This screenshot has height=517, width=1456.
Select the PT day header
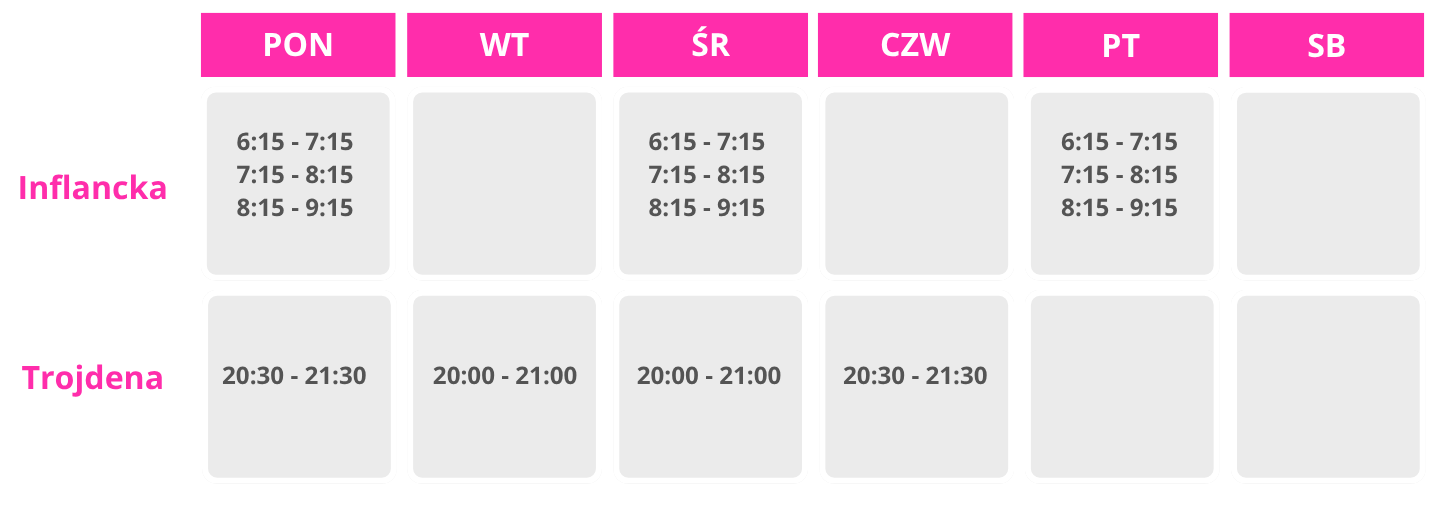1121,45
